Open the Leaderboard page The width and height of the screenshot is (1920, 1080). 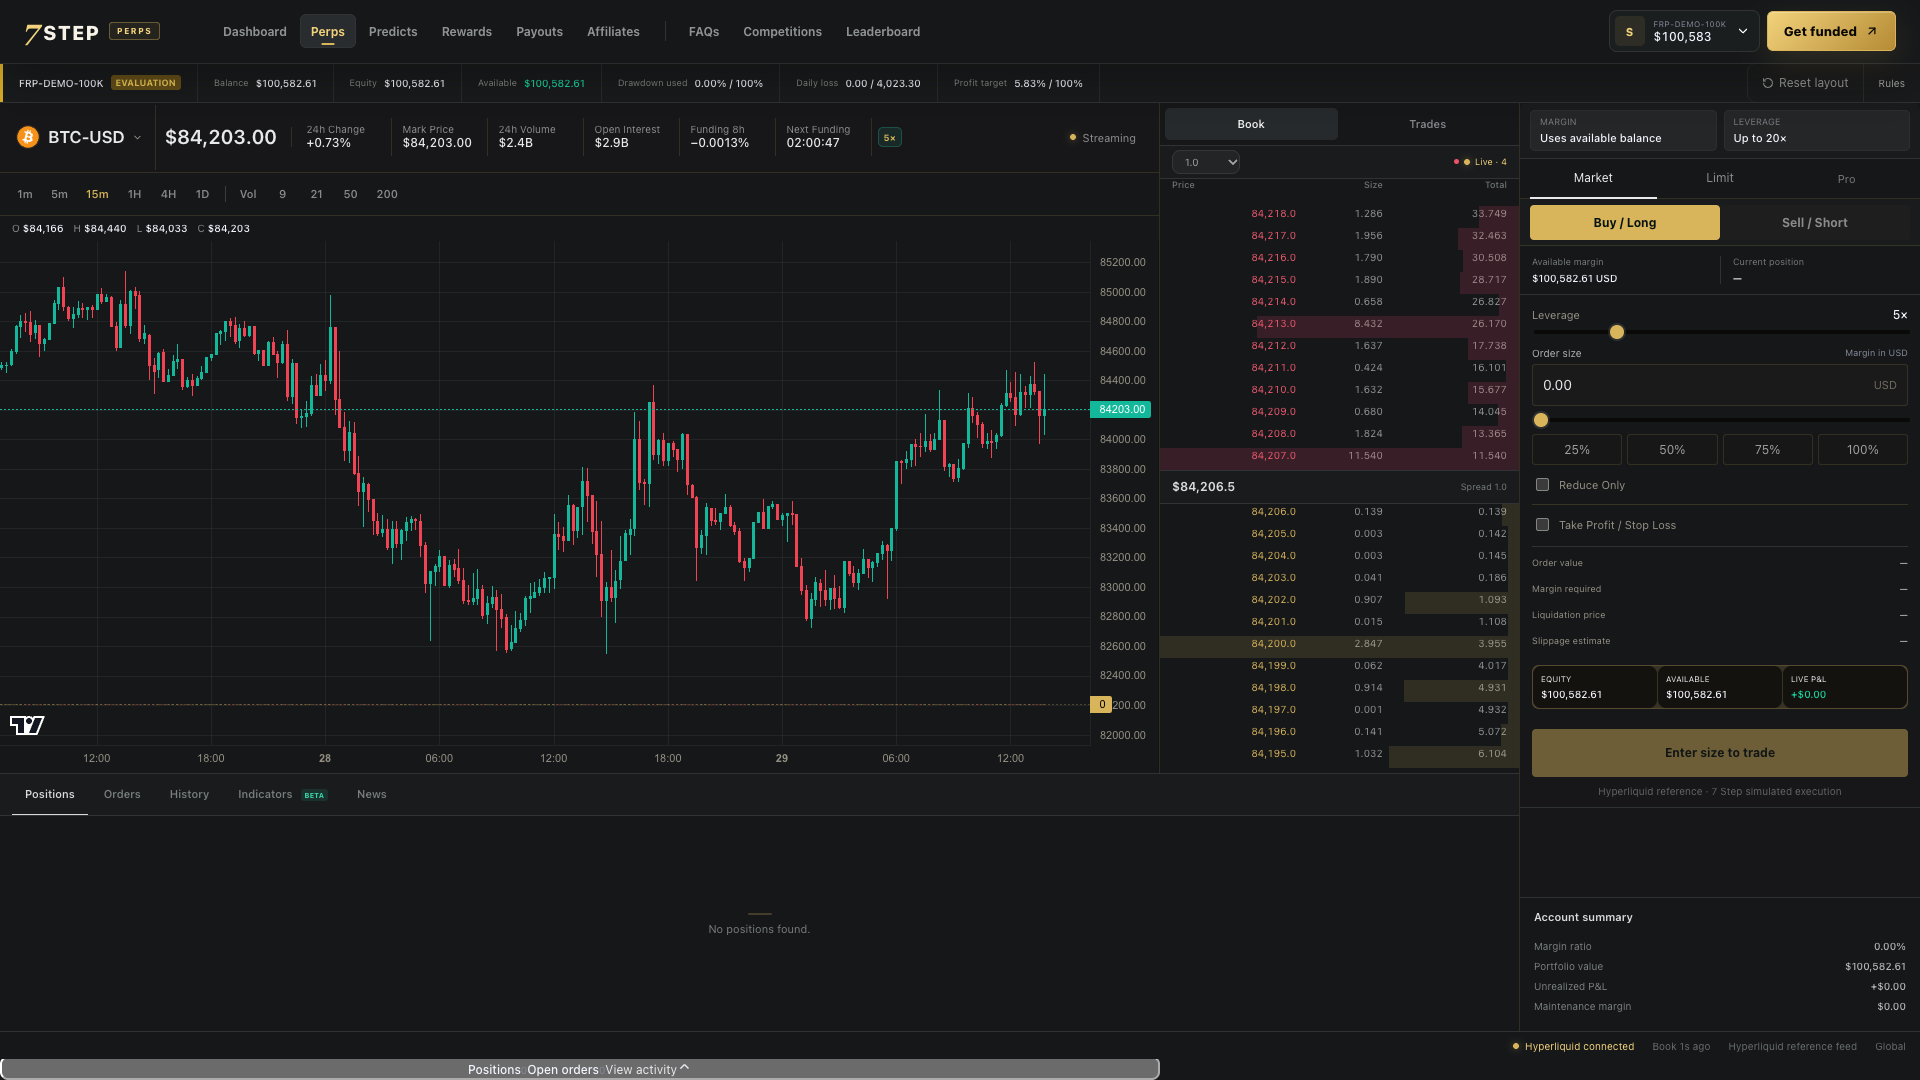pos(883,32)
